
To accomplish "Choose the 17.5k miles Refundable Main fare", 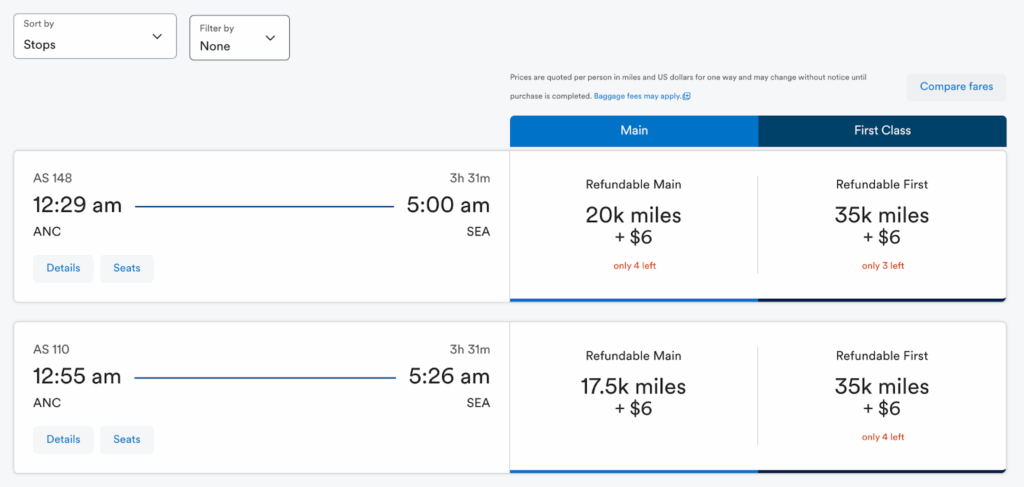I will point(634,396).
